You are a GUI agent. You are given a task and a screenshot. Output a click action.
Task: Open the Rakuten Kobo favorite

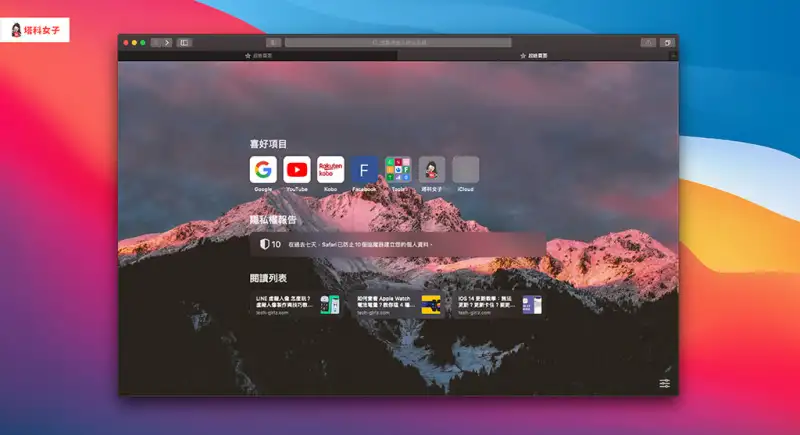point(331,169)
